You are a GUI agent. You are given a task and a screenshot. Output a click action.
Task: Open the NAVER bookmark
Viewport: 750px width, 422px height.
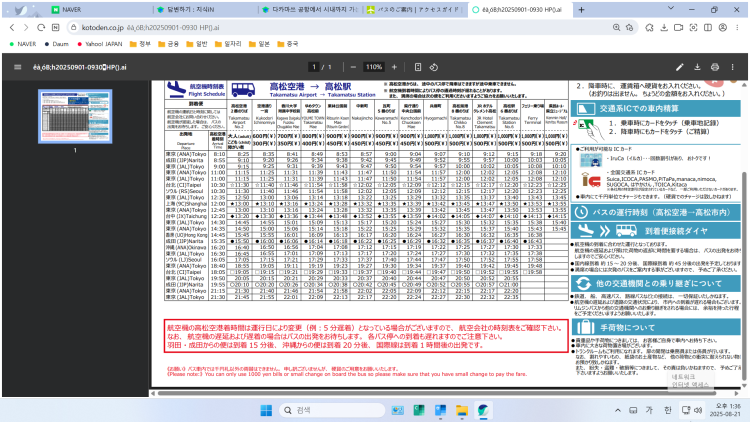tap(22, 44)
